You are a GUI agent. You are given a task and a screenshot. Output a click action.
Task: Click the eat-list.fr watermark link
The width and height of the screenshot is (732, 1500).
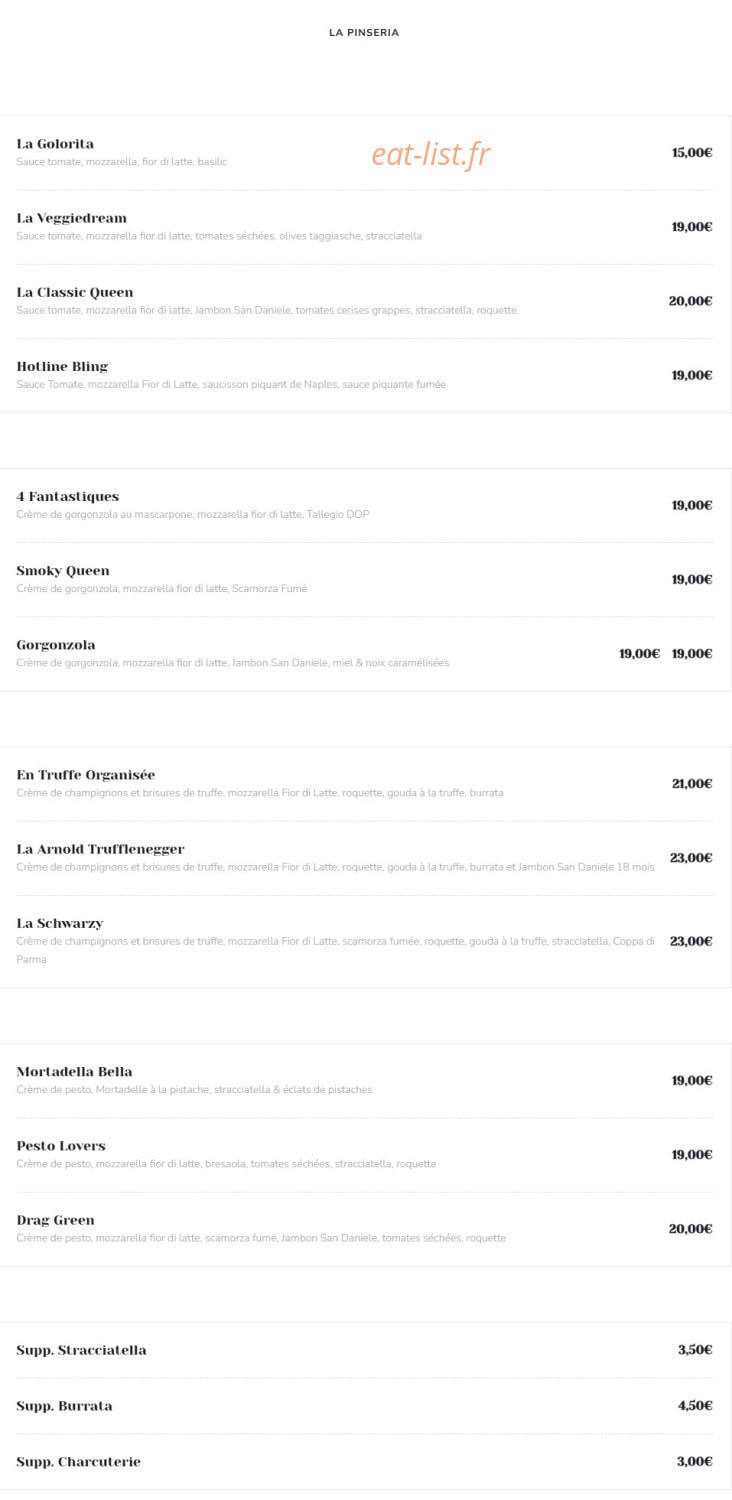(x=431, y=154)
